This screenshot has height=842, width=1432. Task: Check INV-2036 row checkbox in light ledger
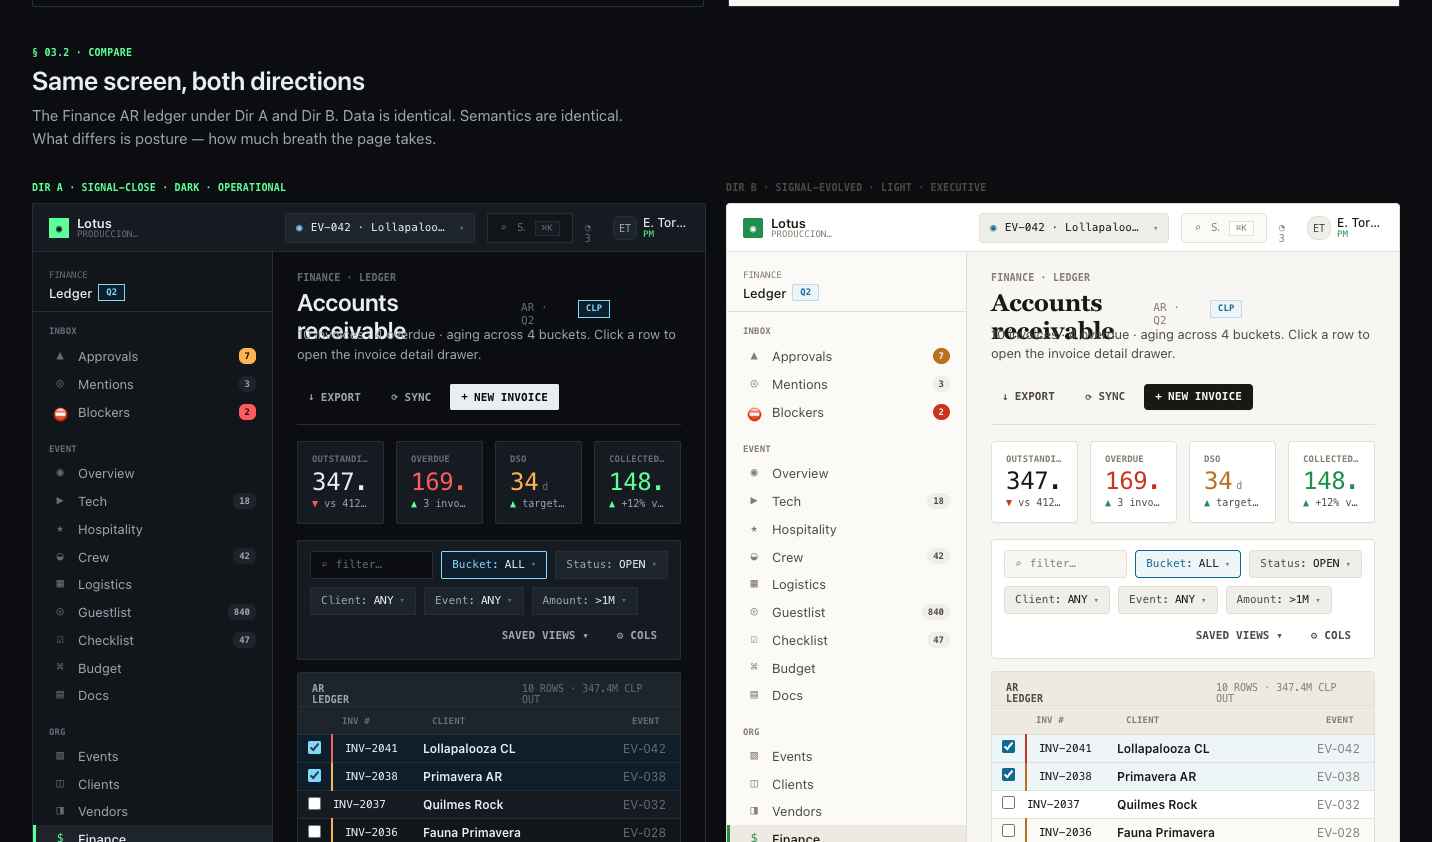point(1008,830)
